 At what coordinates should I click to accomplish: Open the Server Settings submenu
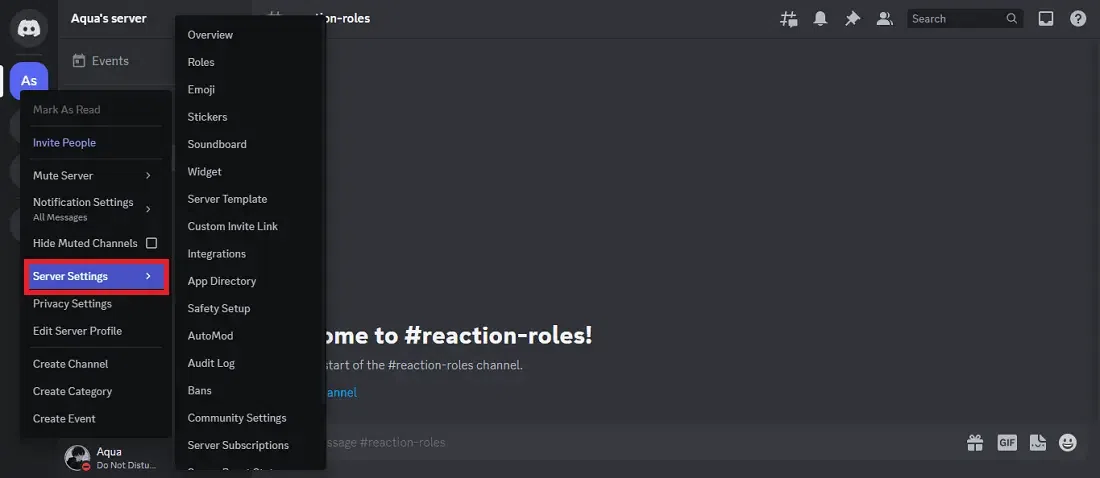[95, 276]
